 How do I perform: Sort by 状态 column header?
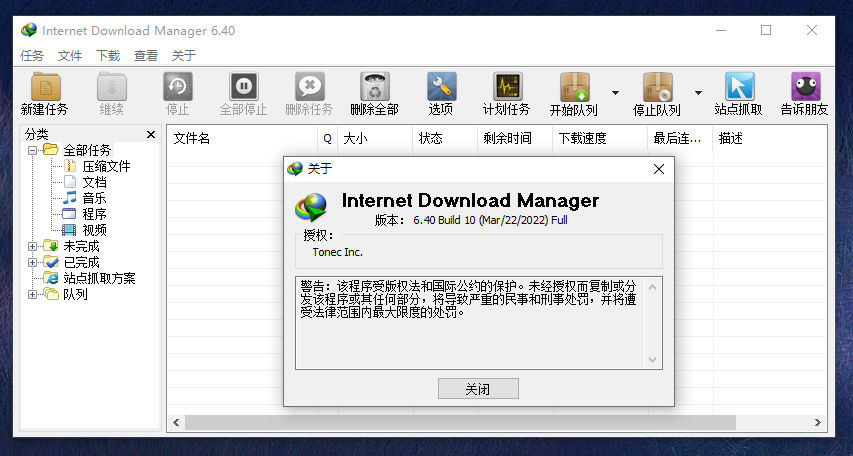pos(446,138)
